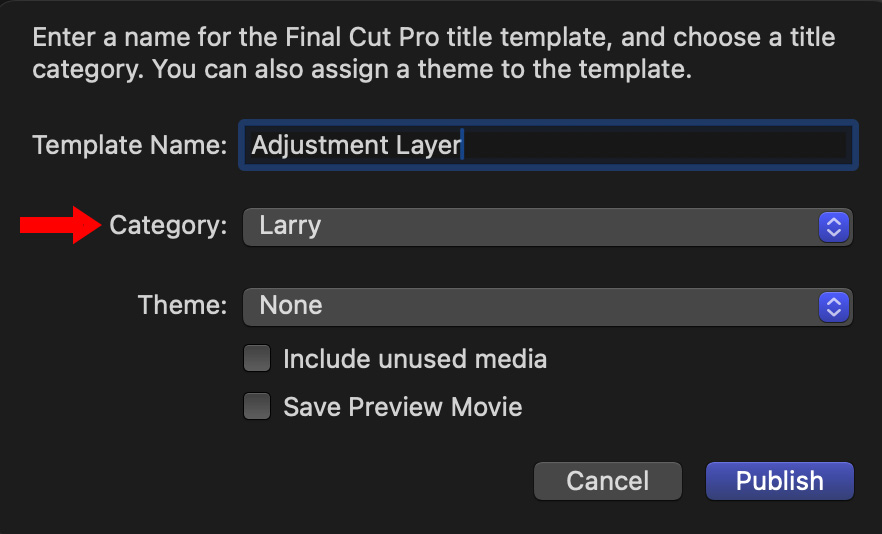The width and height of the screenshot is (882, 534).
Task: Click the Category label text
Action: tap(168, 226)
